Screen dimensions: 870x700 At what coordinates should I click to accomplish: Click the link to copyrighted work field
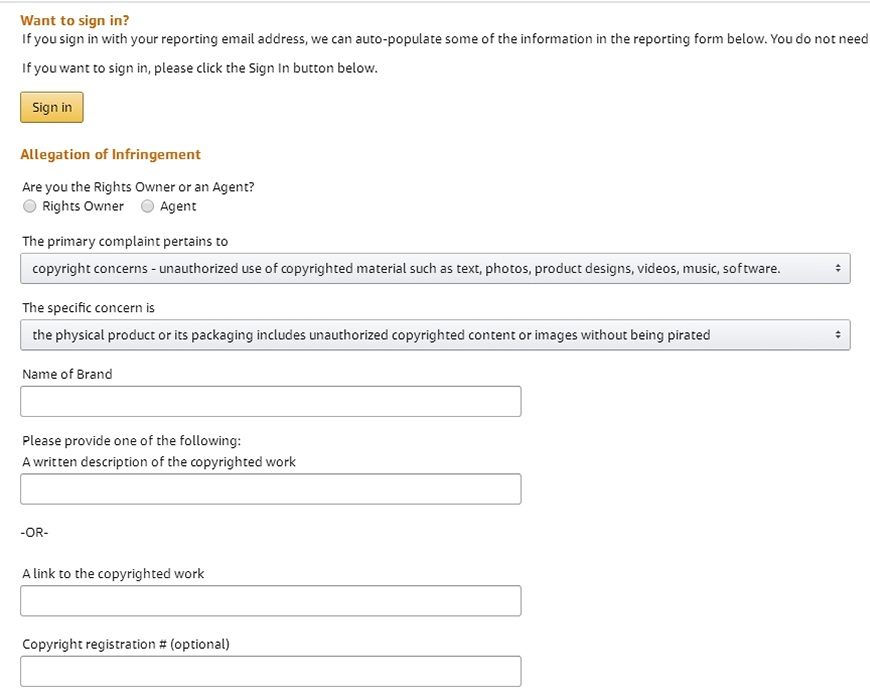[x=270, y=601]
